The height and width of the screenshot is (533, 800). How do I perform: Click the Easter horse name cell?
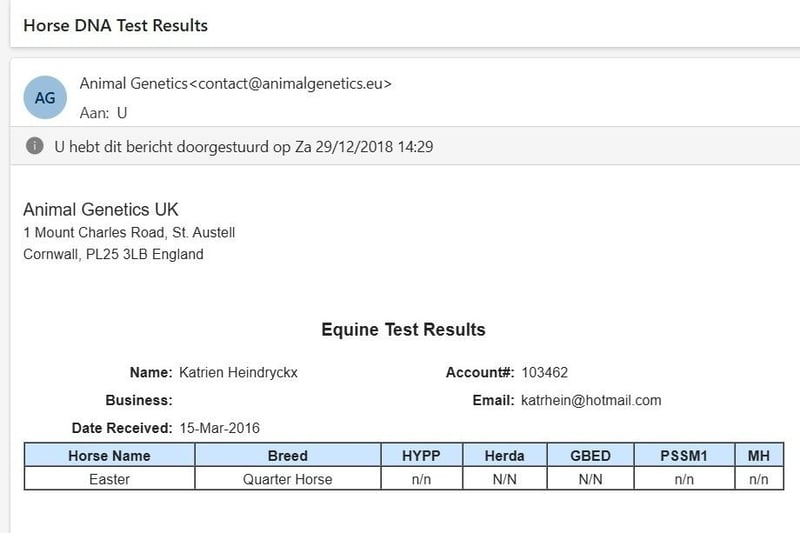109,479
